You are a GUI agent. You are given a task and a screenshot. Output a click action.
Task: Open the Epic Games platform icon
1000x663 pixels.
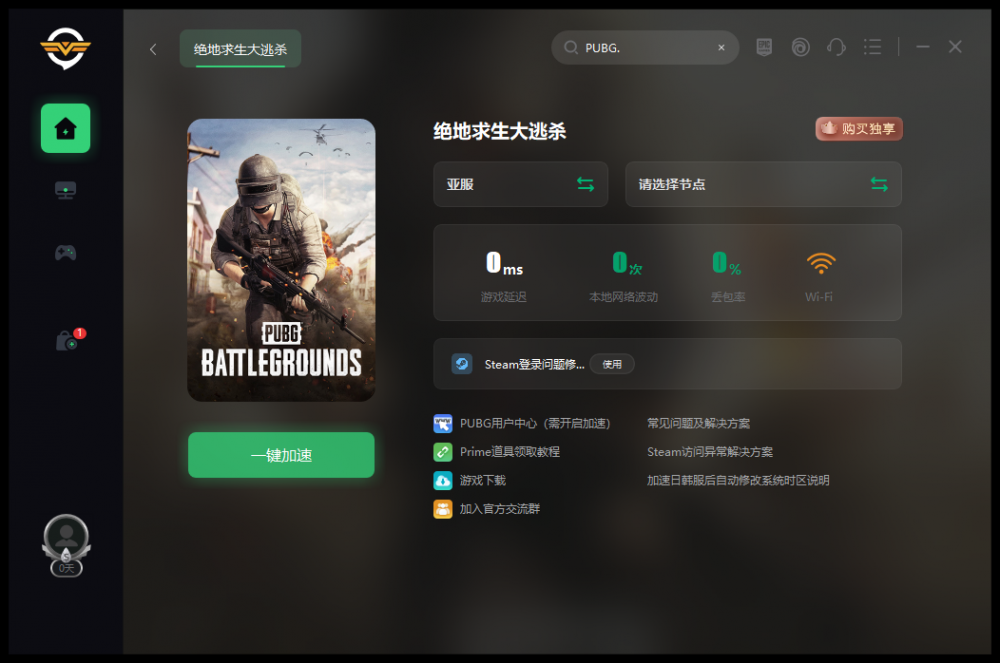(764, 47)
